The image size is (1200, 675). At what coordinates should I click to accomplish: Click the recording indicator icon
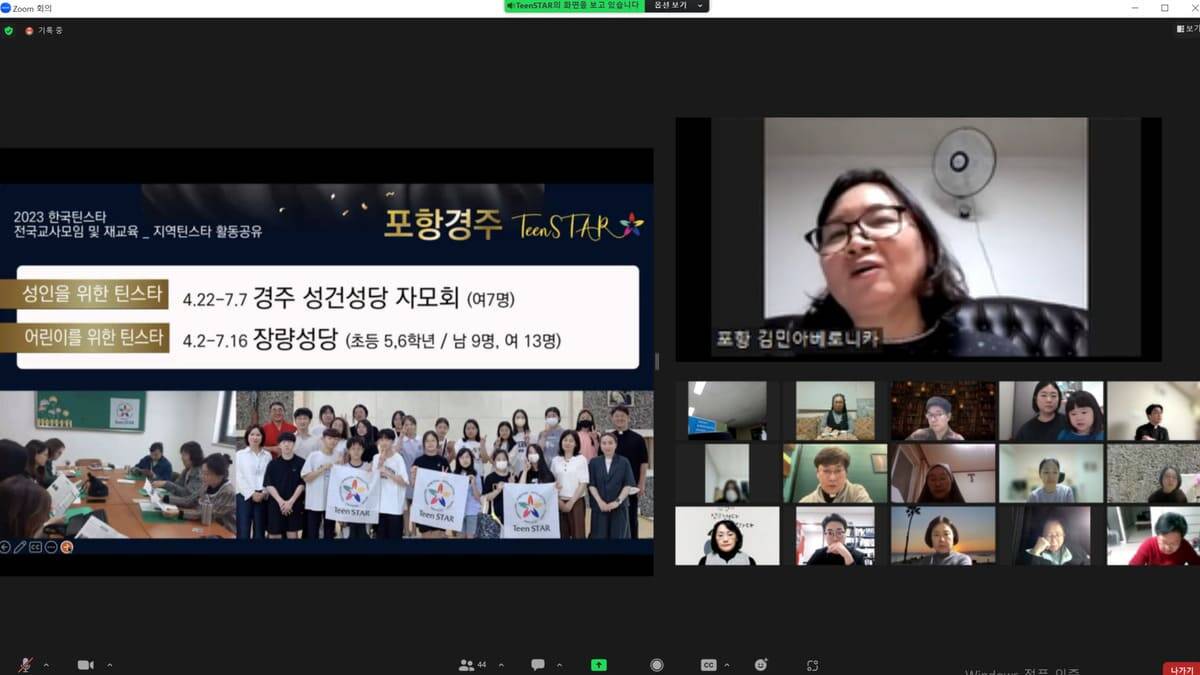(x=29, y=31)
